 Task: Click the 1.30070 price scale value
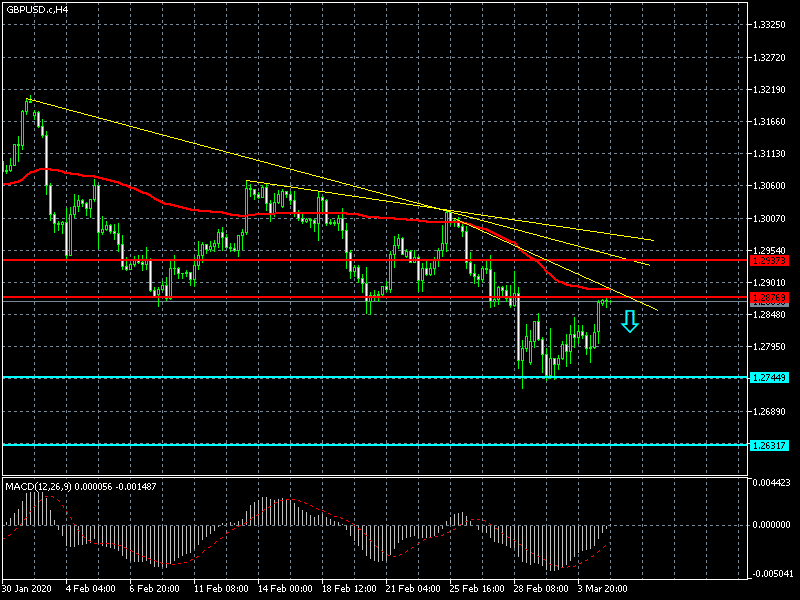point(771,218)
